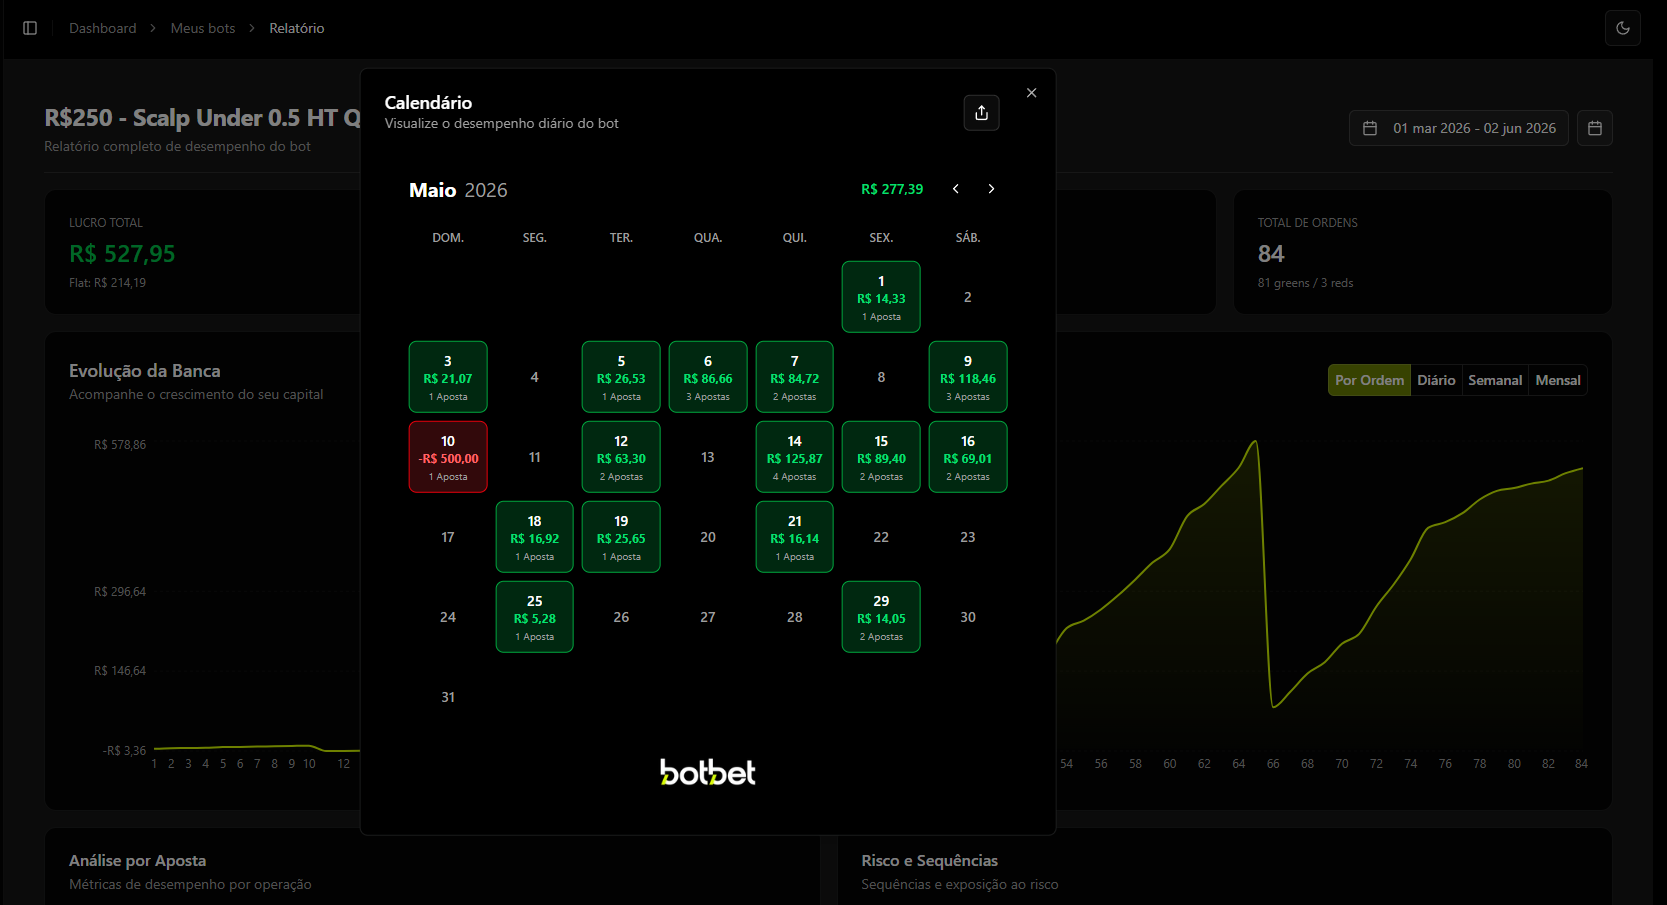Switch chart to Mensal view
The width and height of the screenshot is (1667, 905).
tap(1558, 380)
